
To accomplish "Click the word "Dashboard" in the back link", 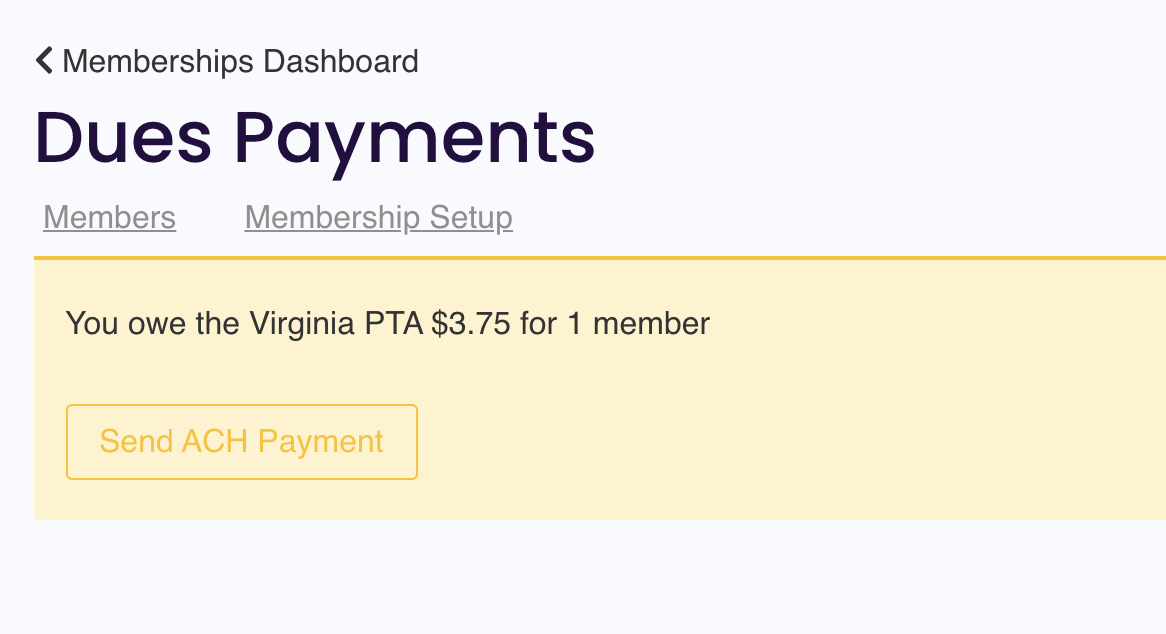I will coord(341,61).
